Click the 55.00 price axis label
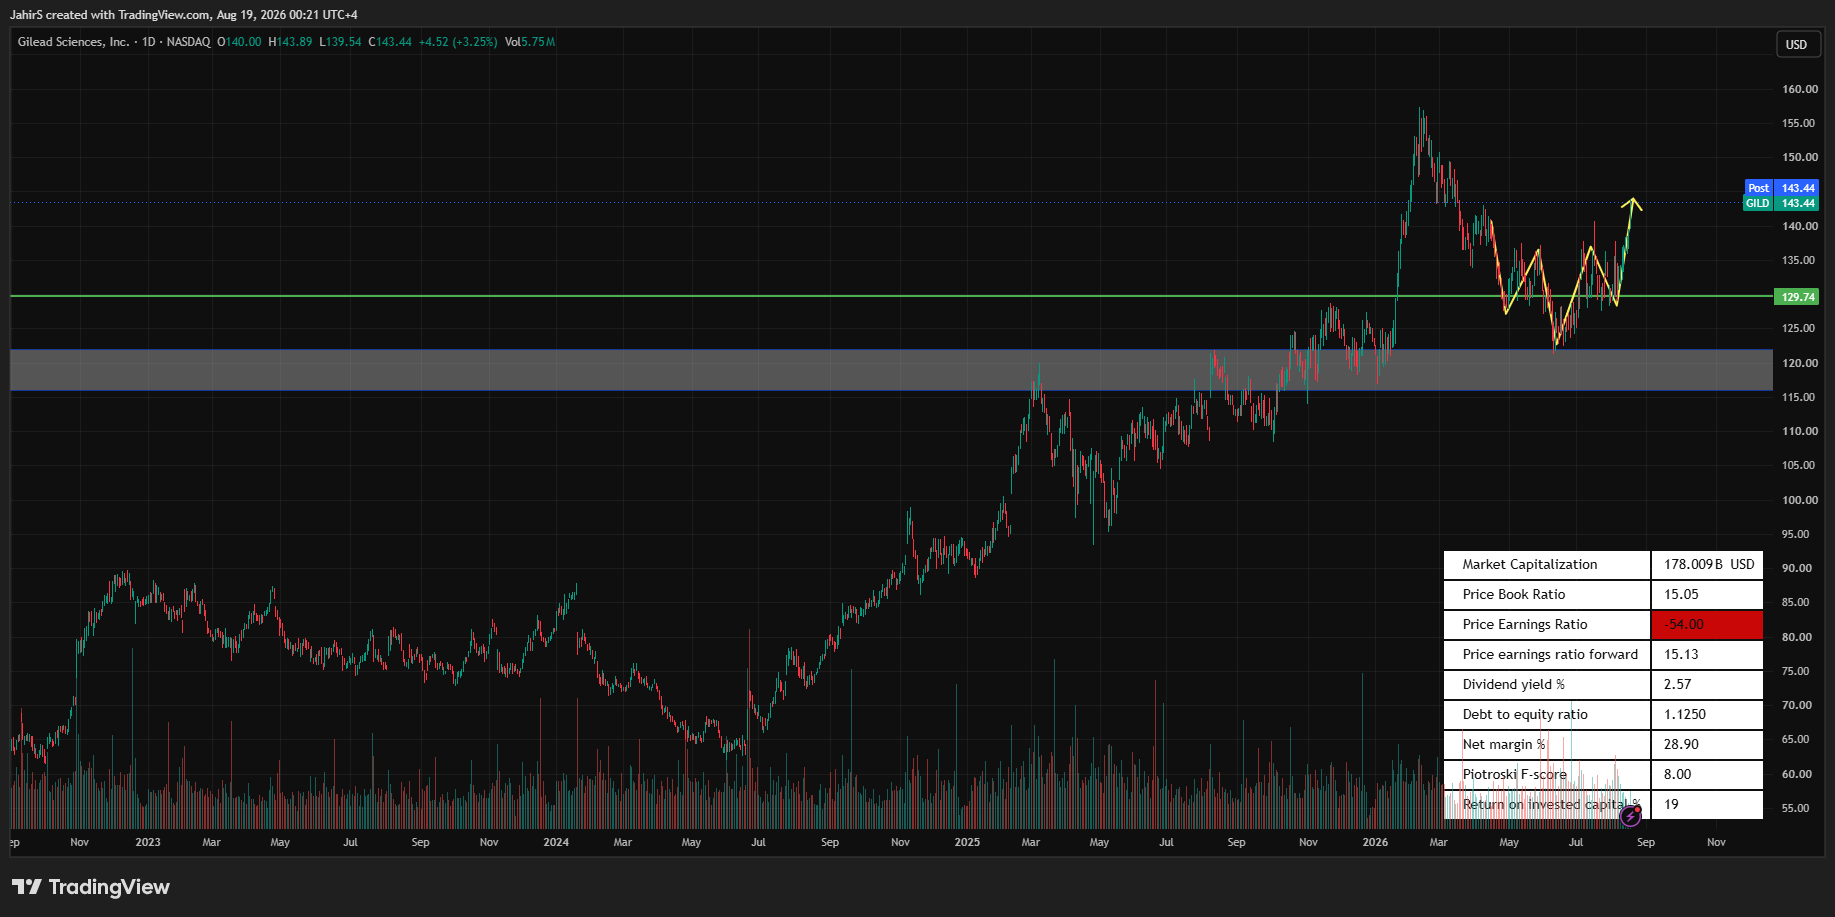The width and height of the screenshot is (1835, 917). 1795,808
